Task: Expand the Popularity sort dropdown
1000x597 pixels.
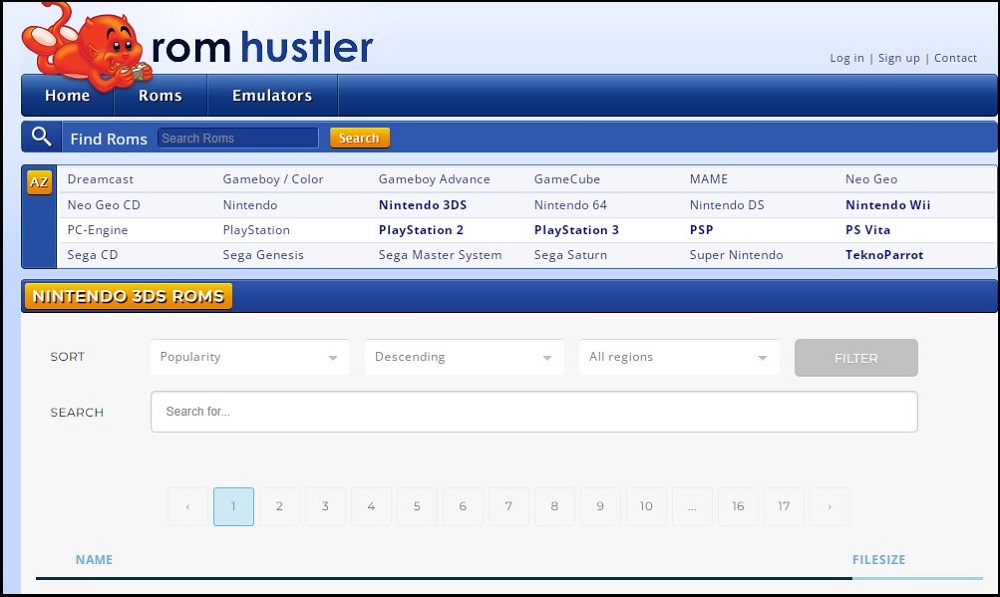Action: click(249, 357)
